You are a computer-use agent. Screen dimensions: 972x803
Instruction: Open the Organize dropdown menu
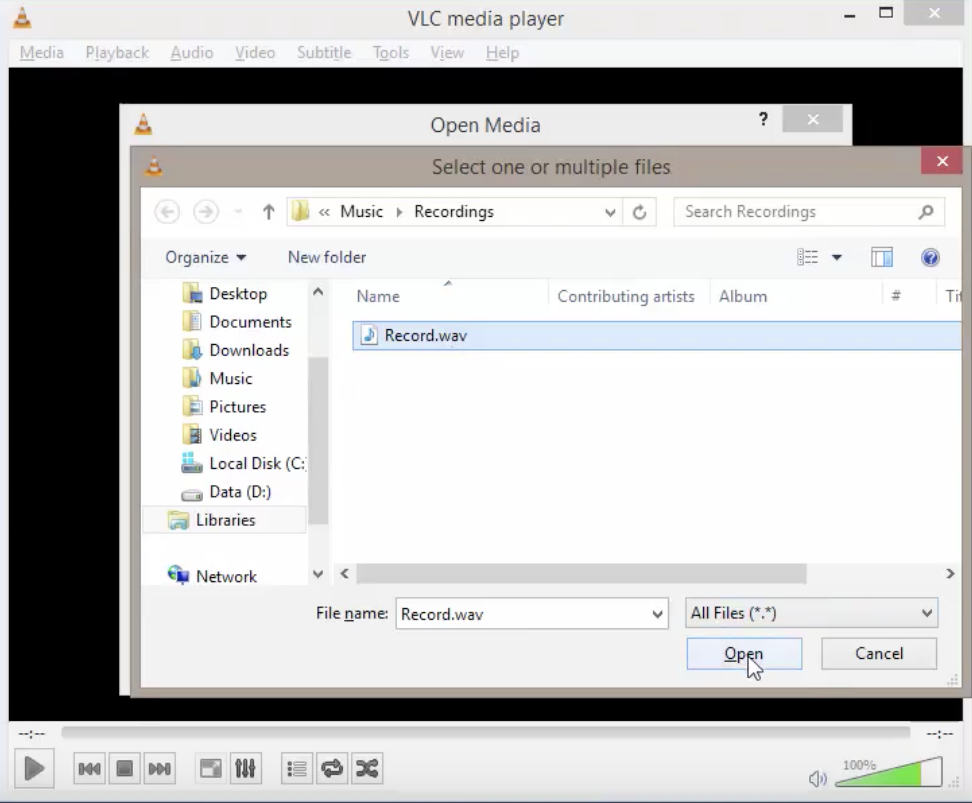pos(205,257)
